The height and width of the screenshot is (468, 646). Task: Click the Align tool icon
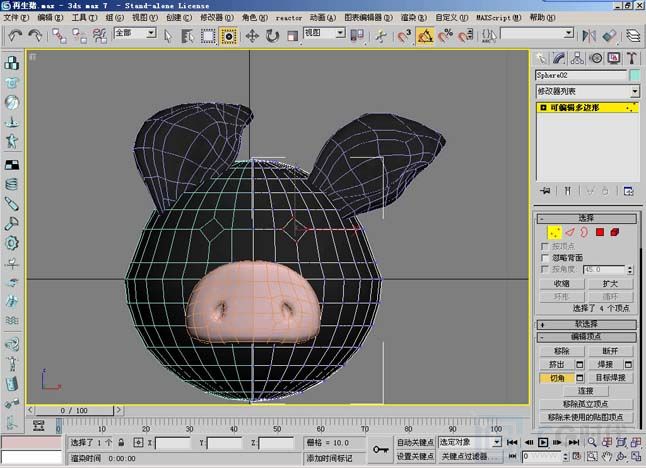609,36
